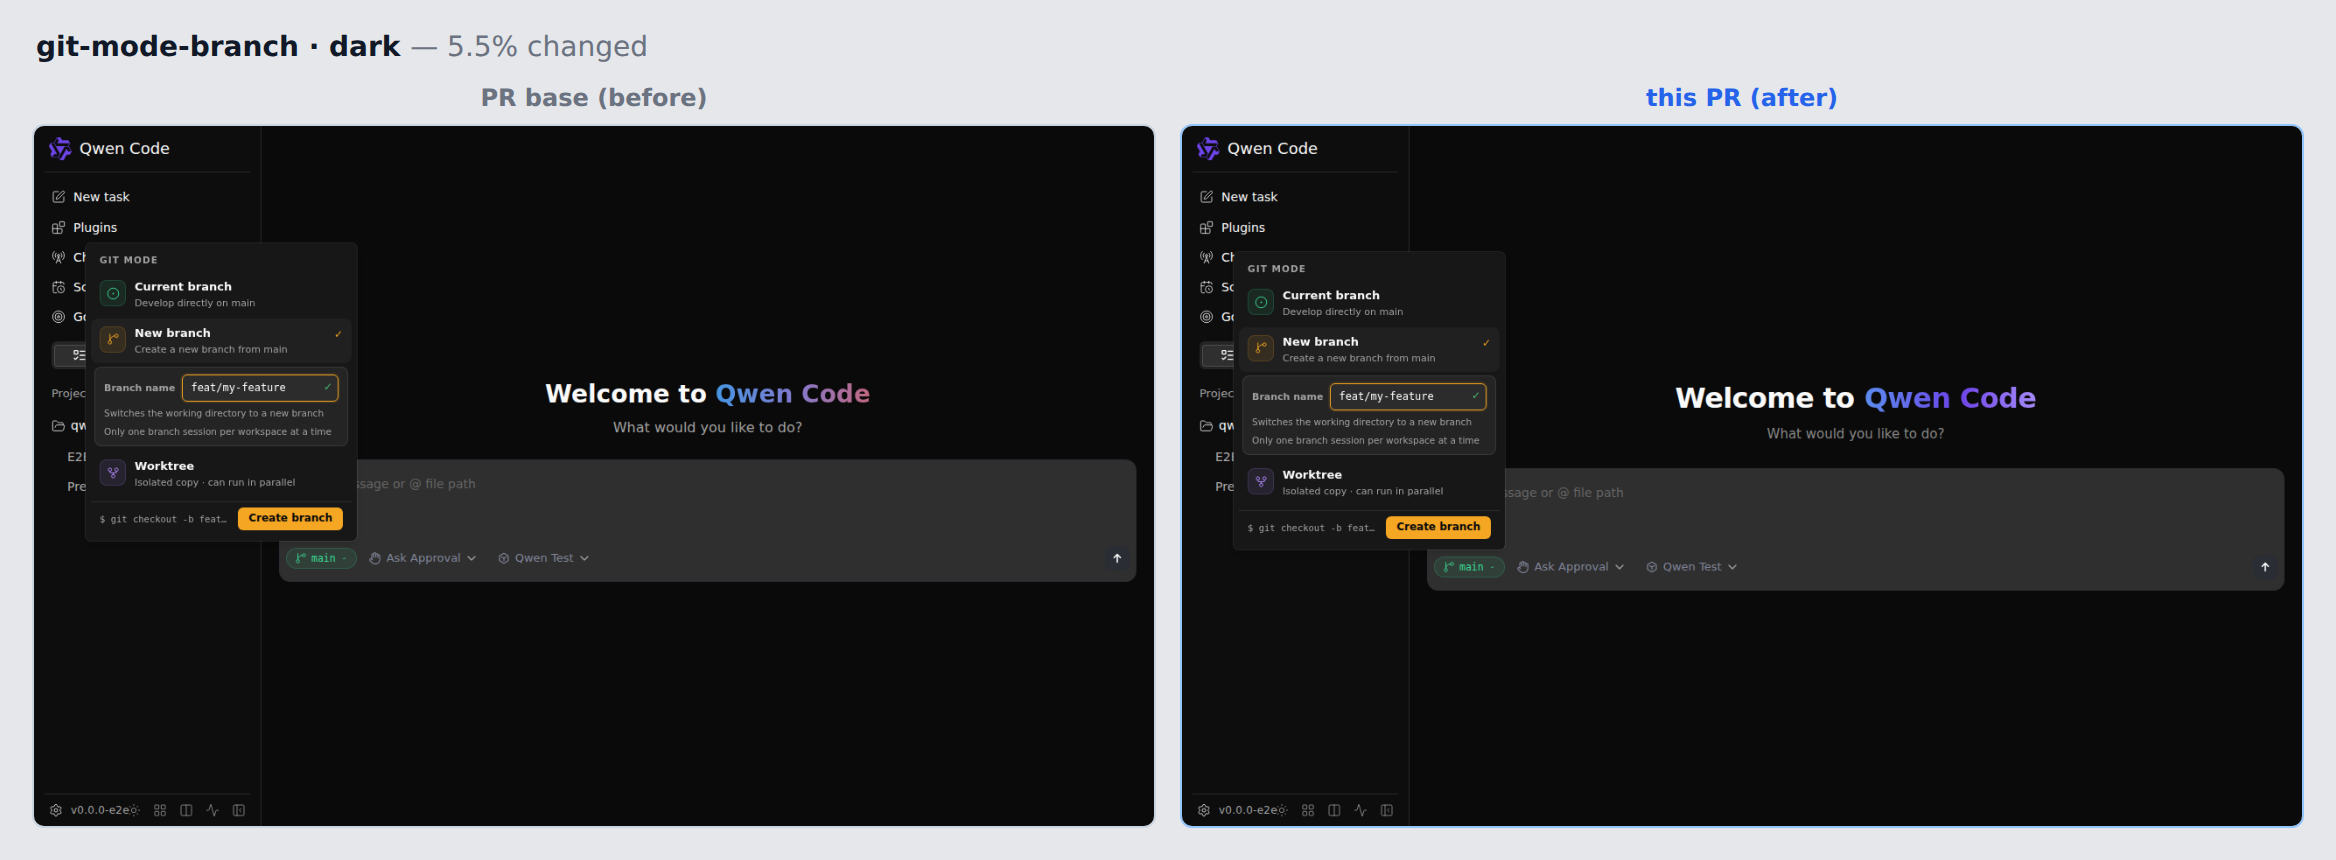2336x860 pixels.
Task: Select Worktree git mode in after panel
Action: point(1369,483)
